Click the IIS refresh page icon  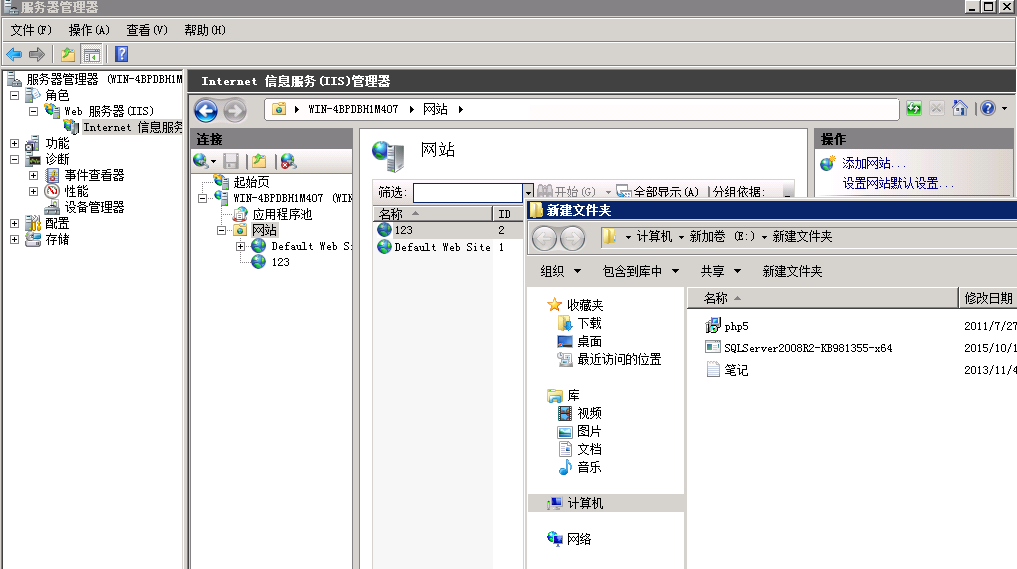click(914, 108)
